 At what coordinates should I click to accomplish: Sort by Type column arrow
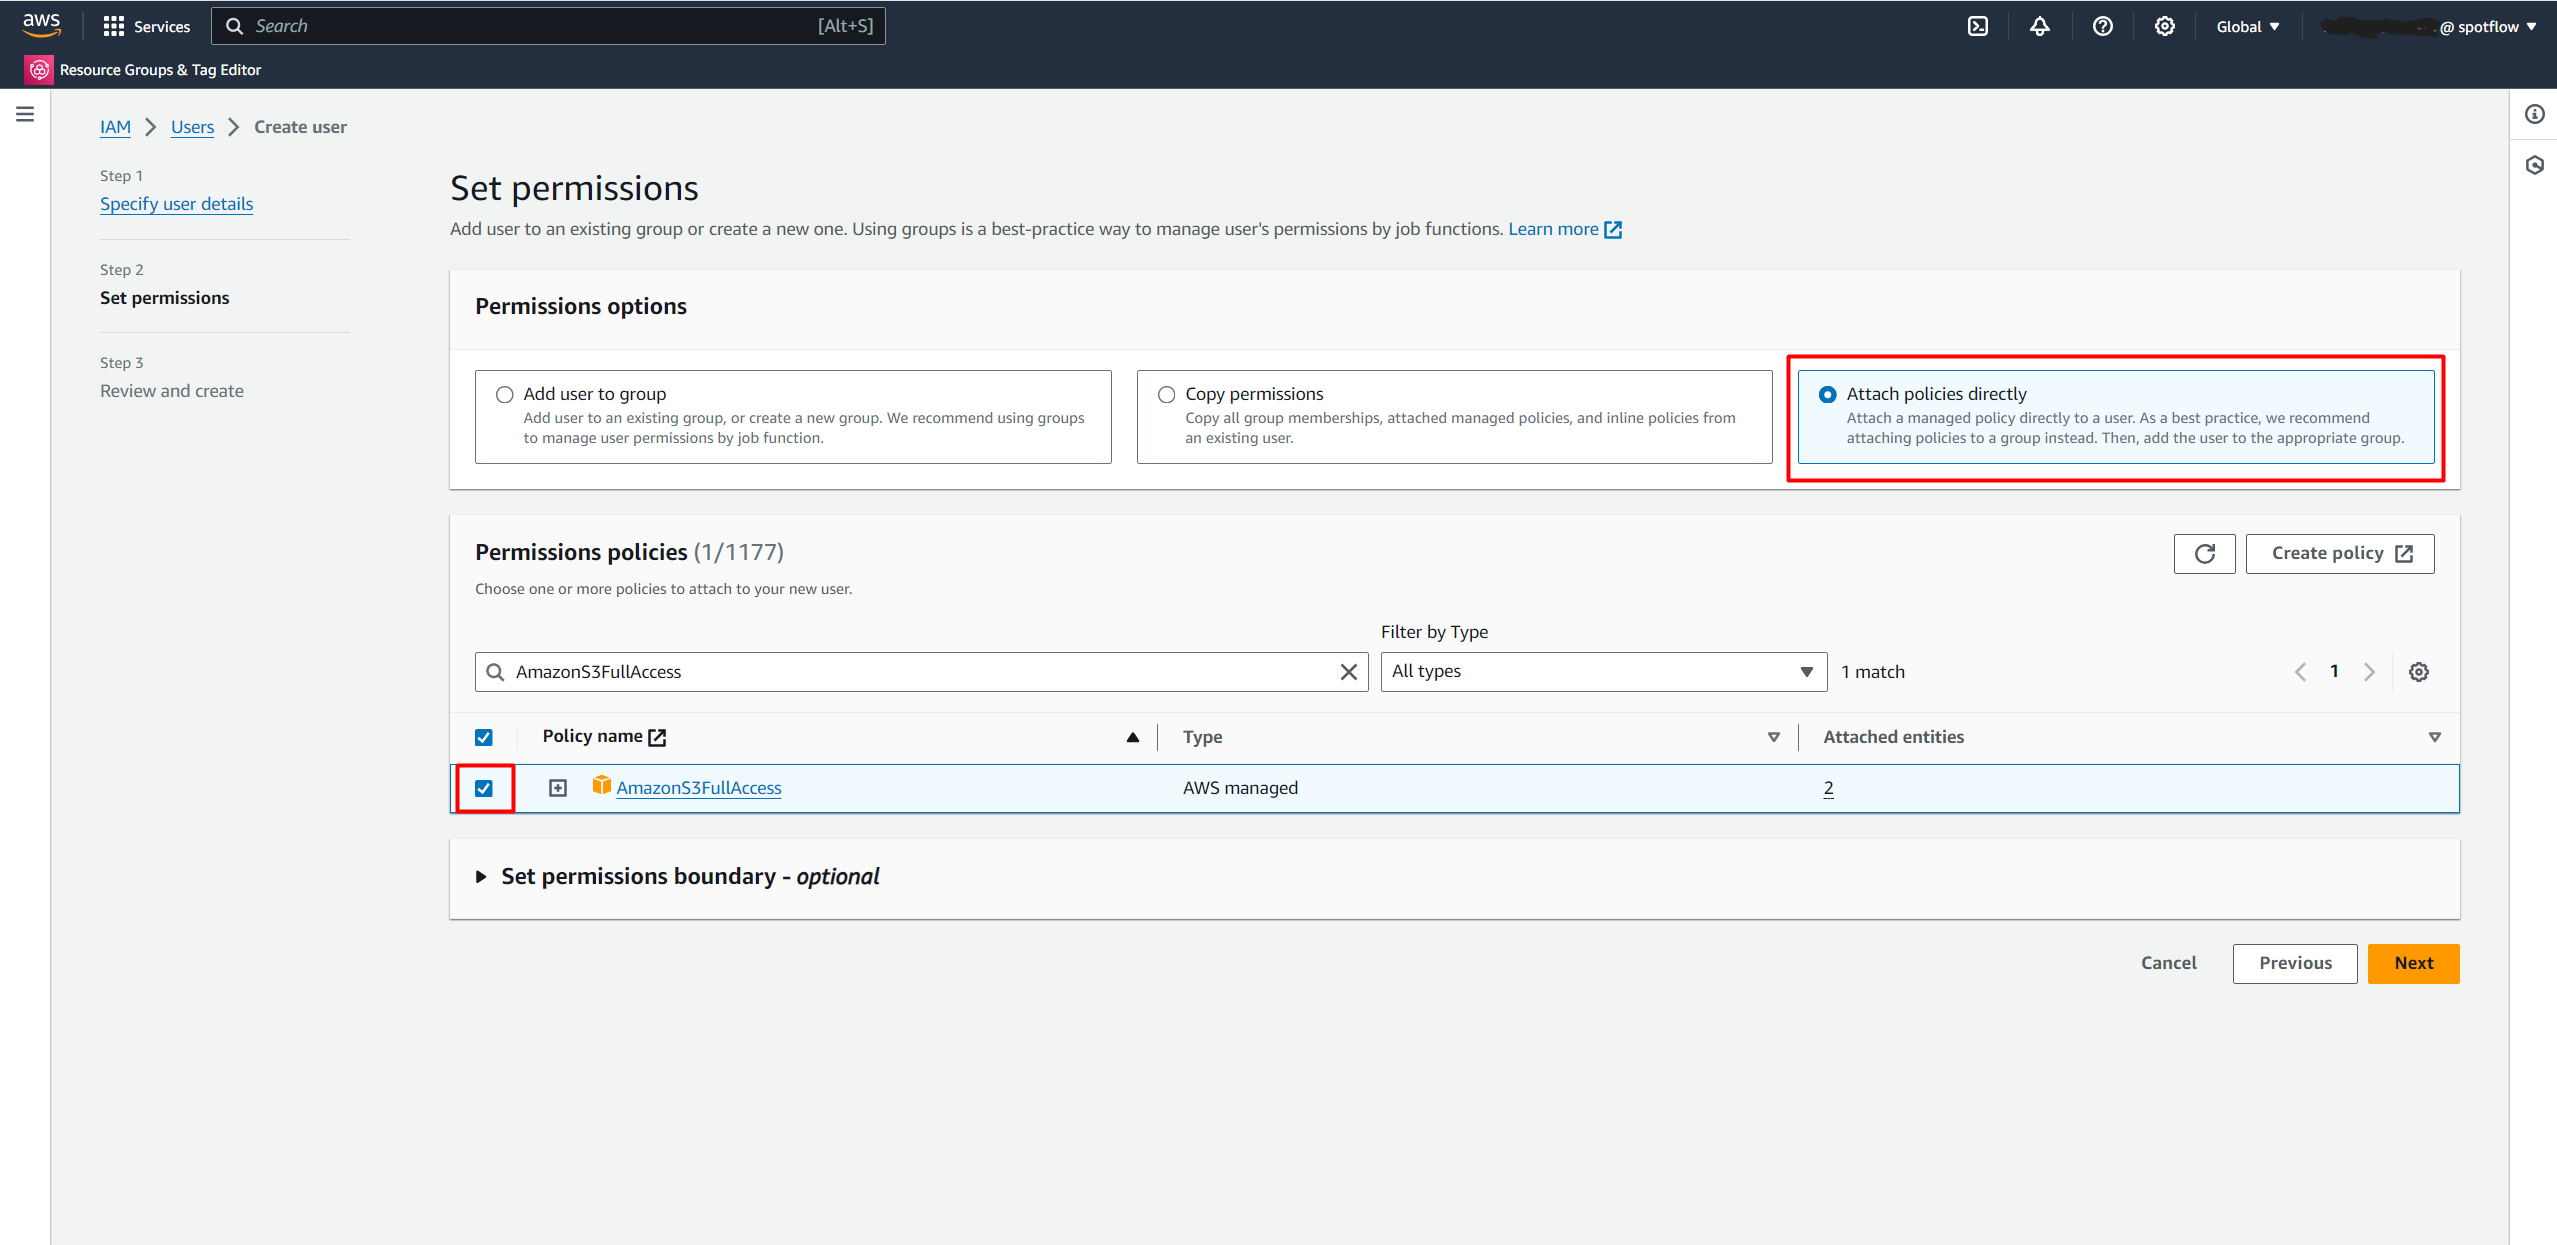[x=1773, y=737]
